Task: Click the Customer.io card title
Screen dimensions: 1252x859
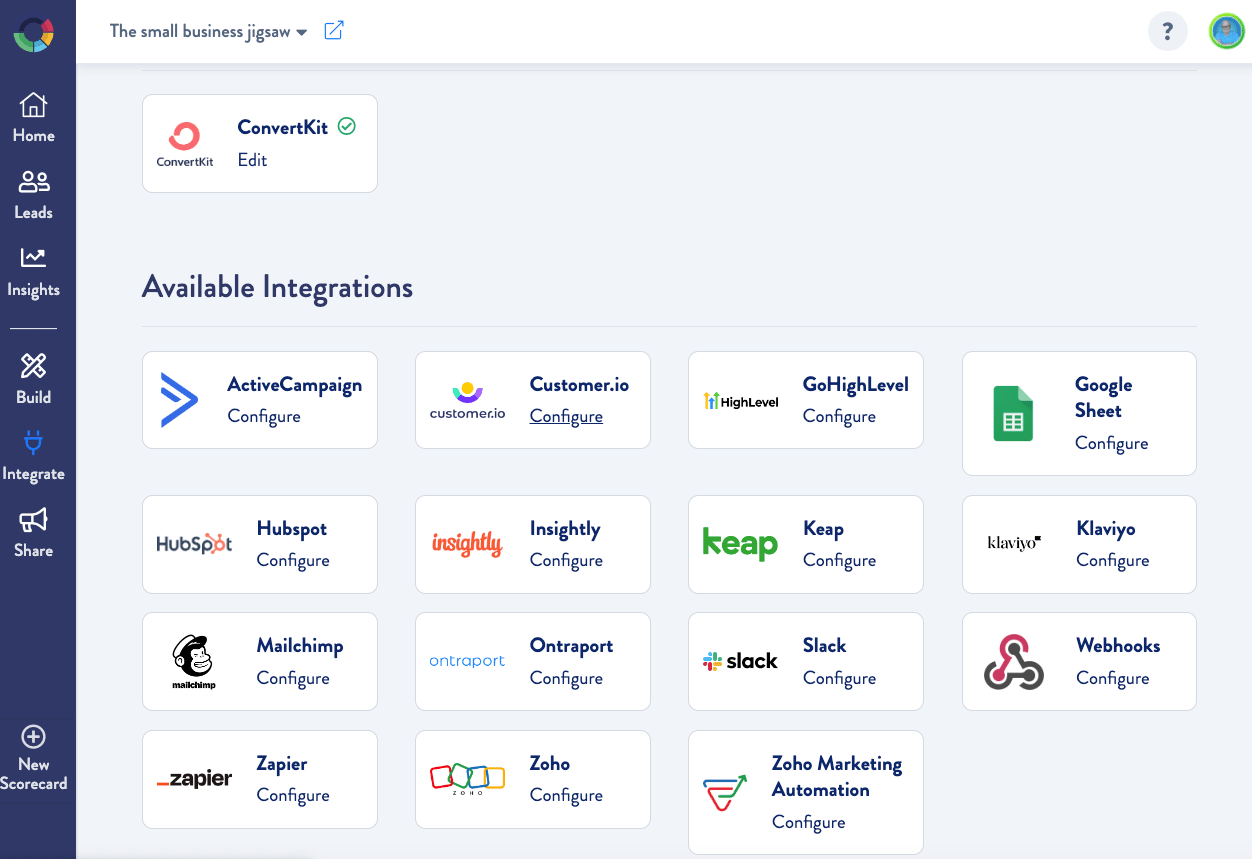Action: click(x=579, y=385)
